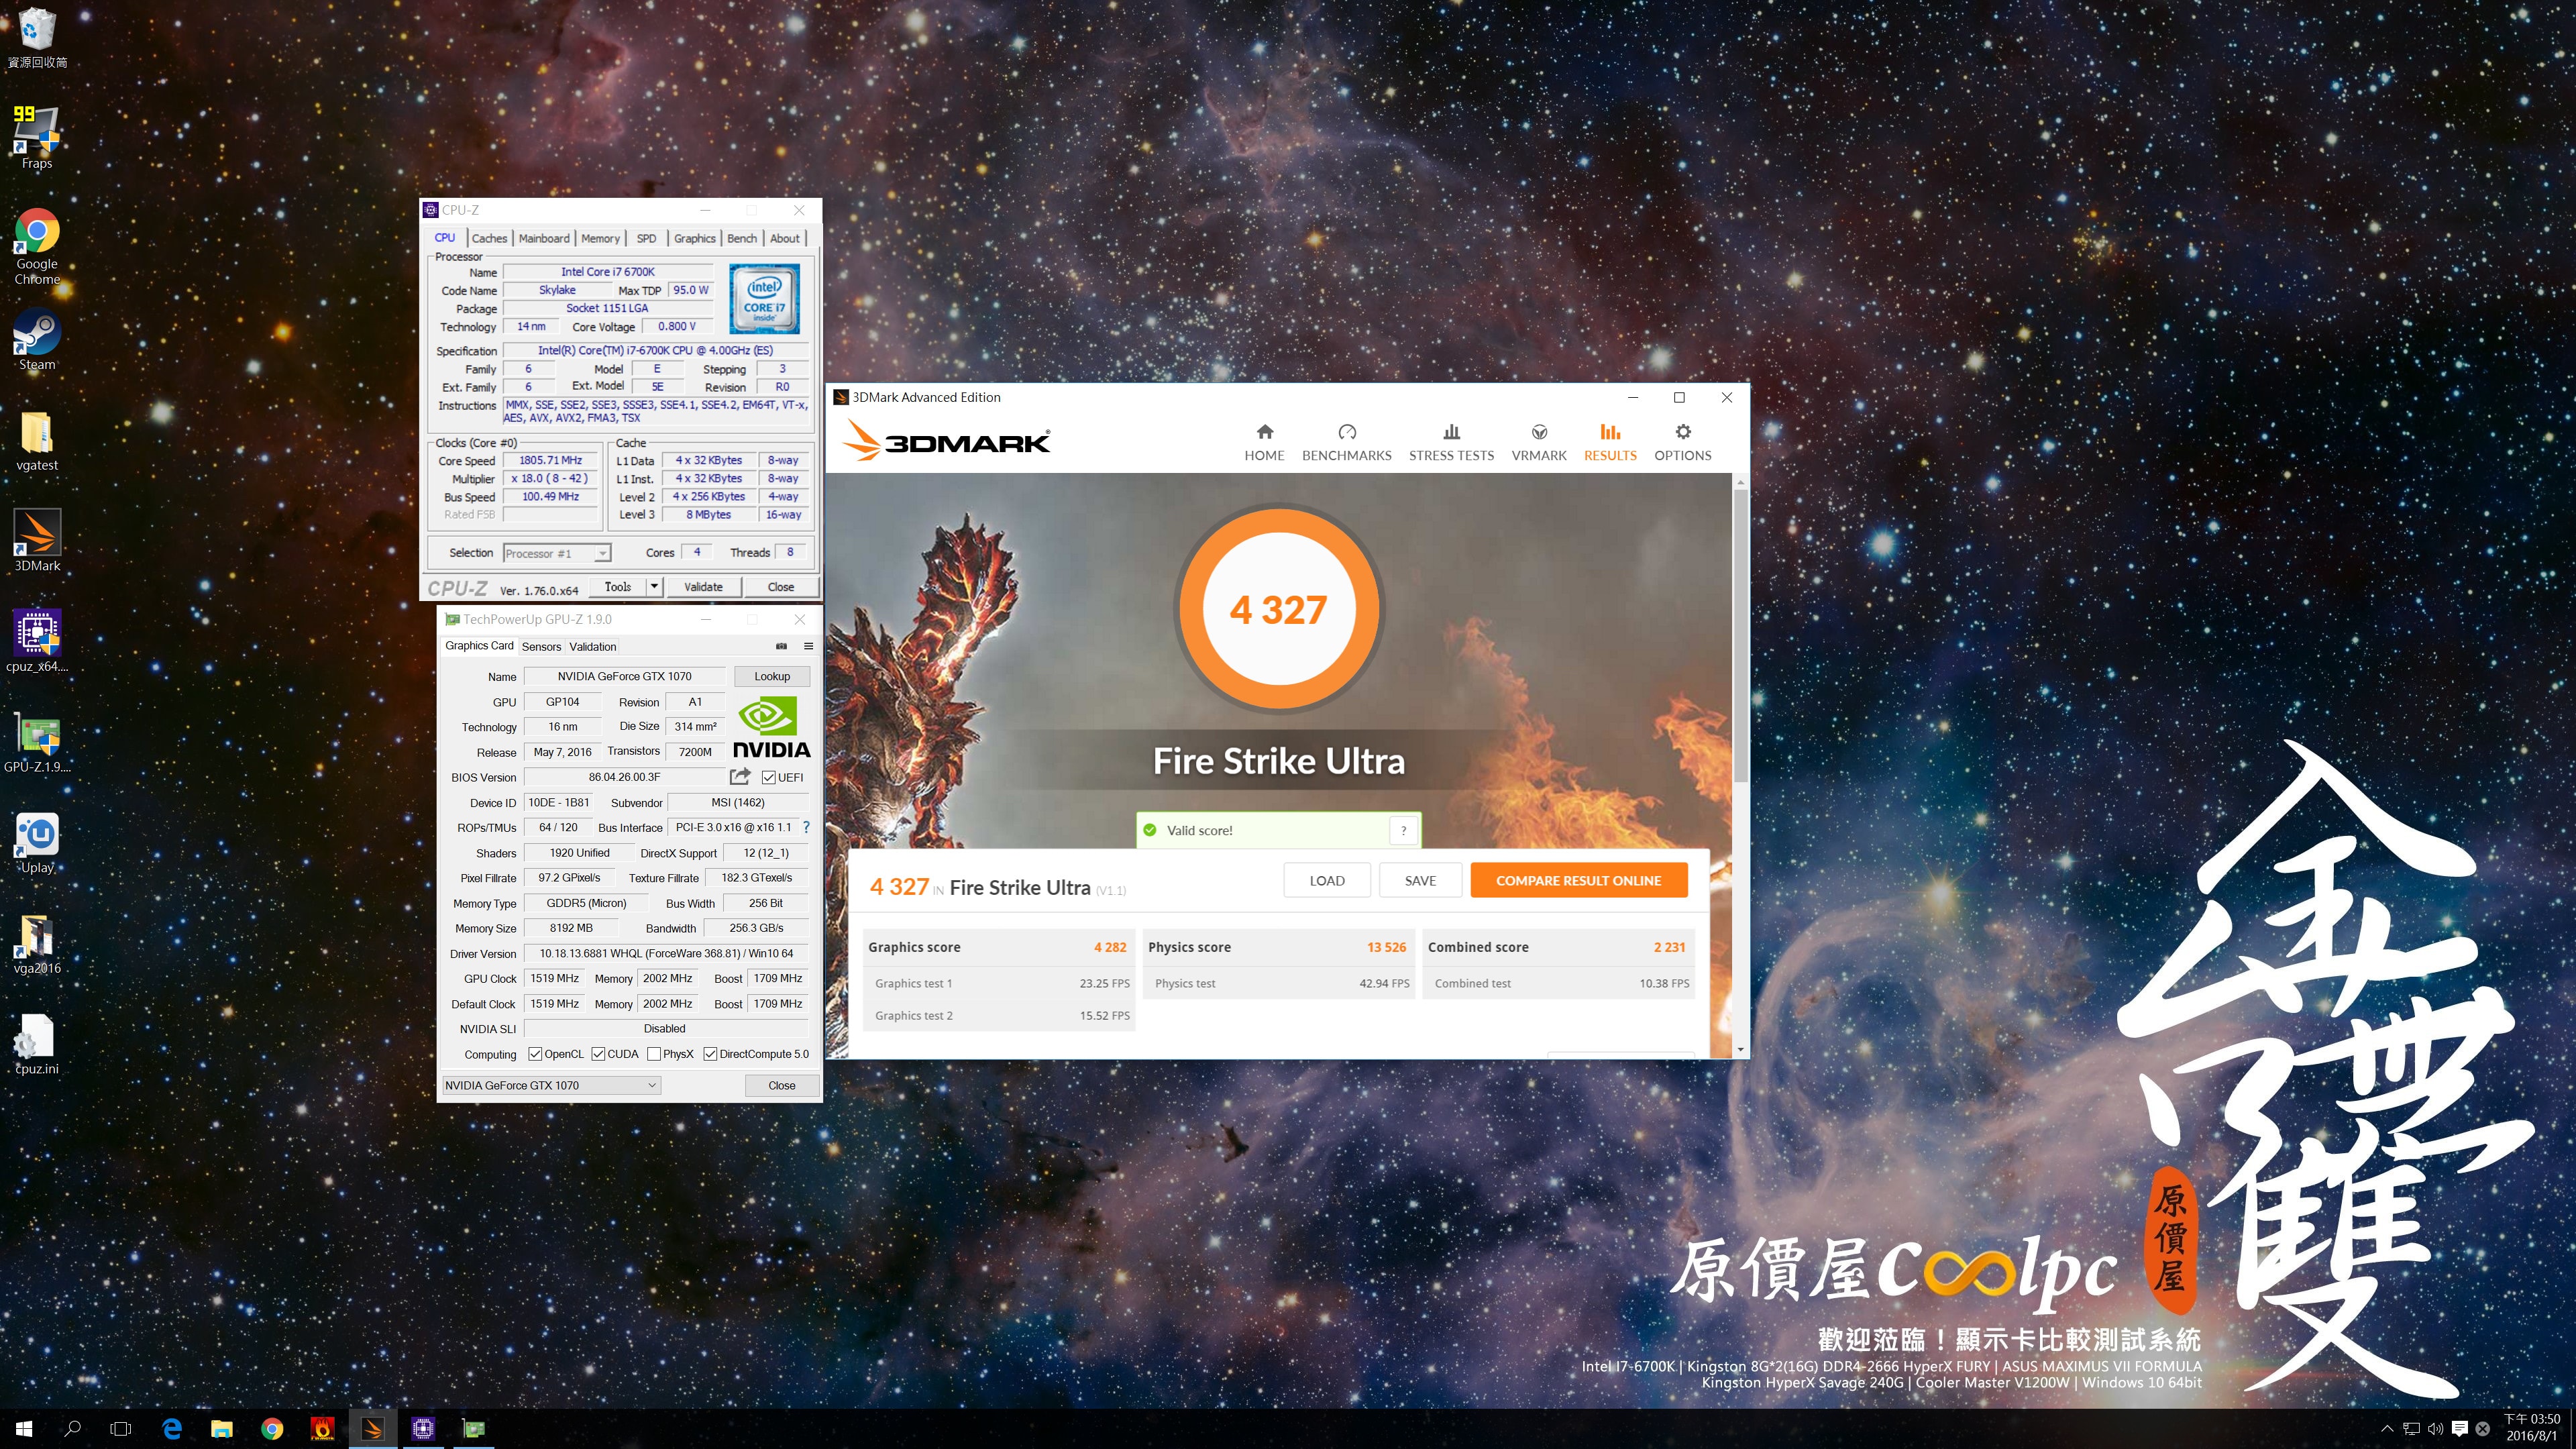Select the vgatest folder on desktop
Viewport: 2576px width, 1449px height.
click(37, 441)
